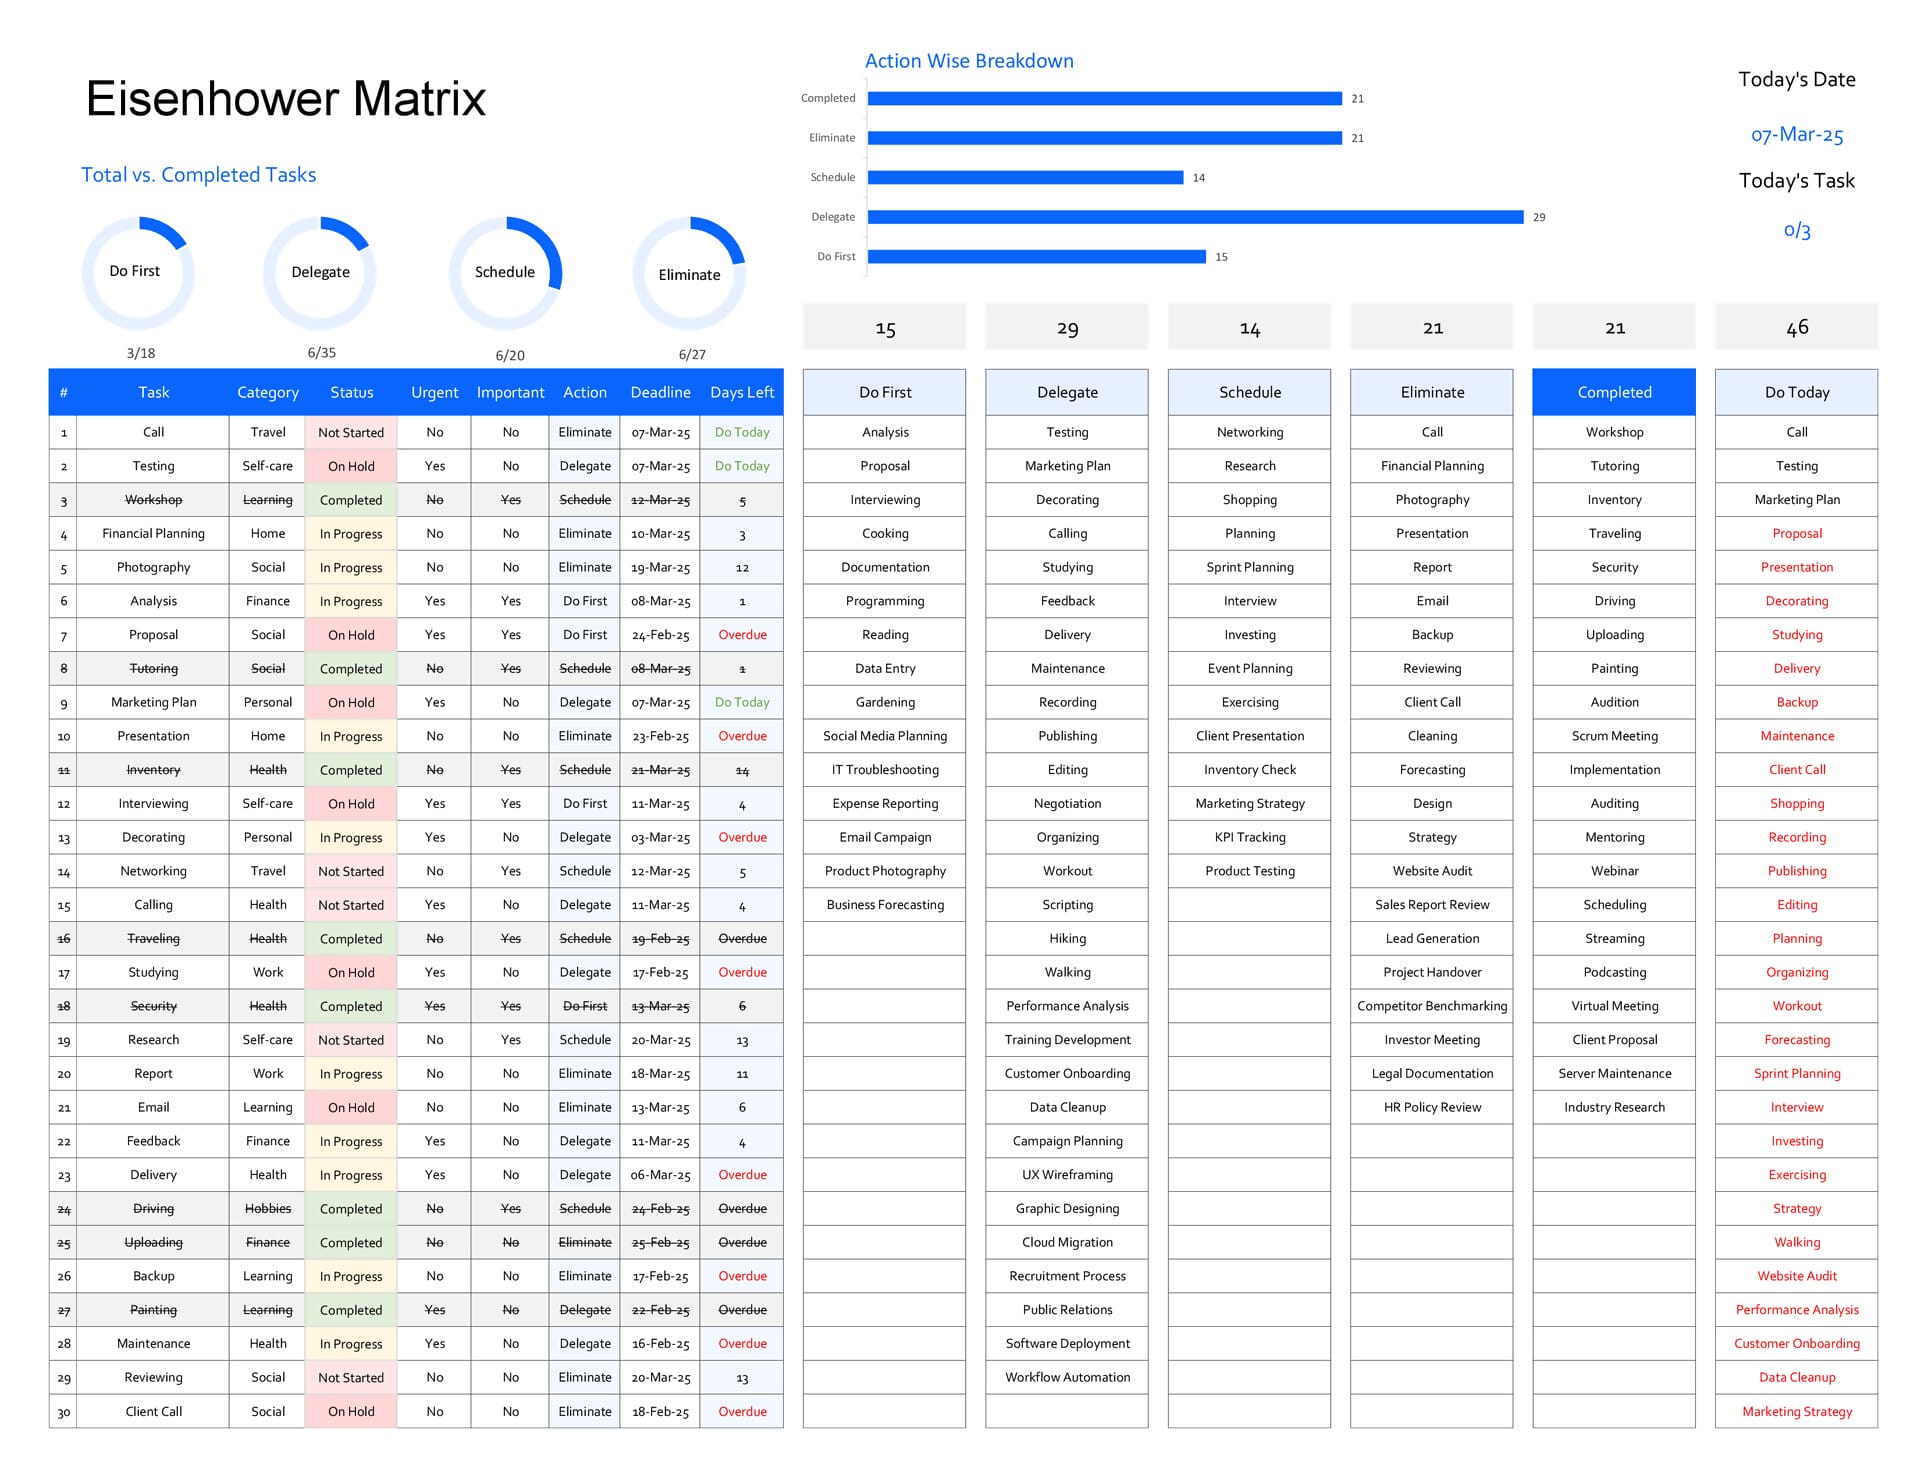Screen dimensions: 1920x1484
Task: Select HR Policy Review in the Eliminate column
Action: point(1431,1107)
